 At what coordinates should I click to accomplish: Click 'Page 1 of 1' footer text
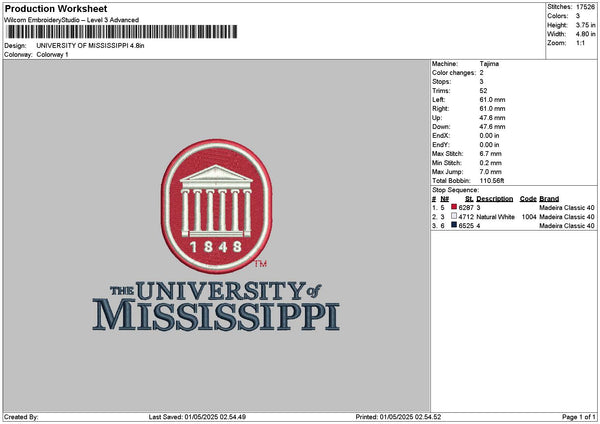[579, 417]
